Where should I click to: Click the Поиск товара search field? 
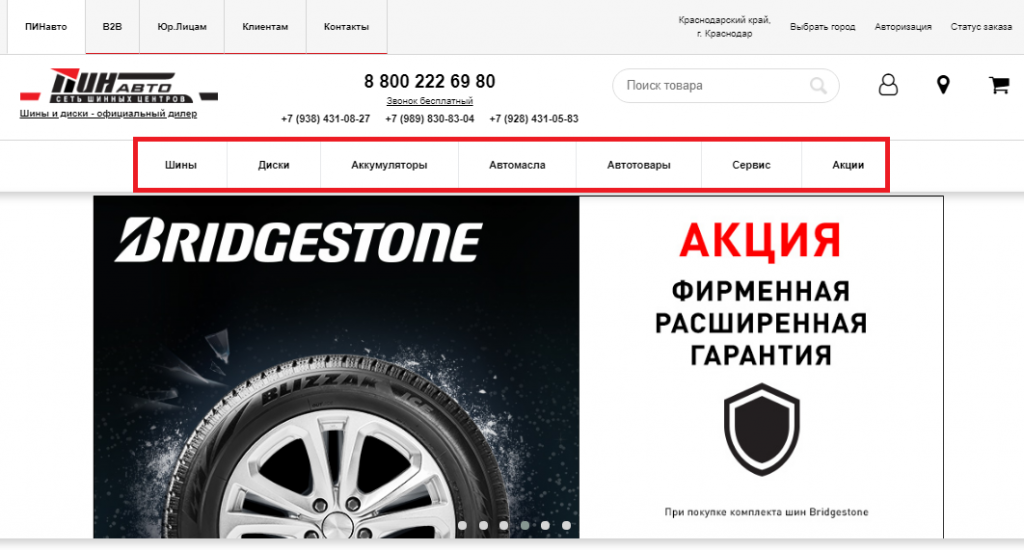726,86
